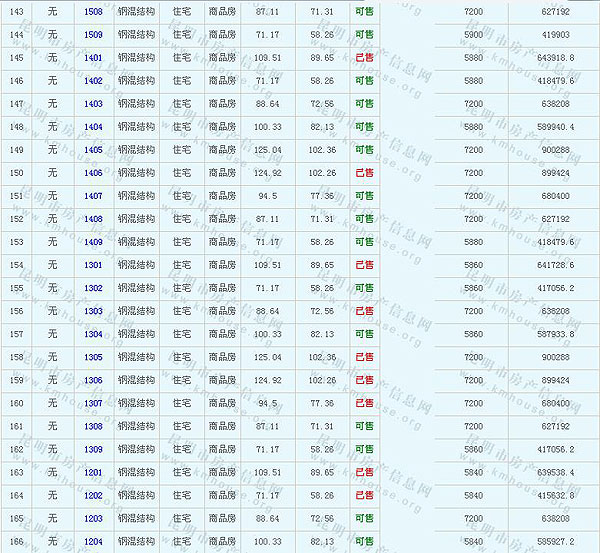Image resolution: width=600 pixels, height=553 pixels.
Task: Click the 1306 room link
Action: click(x=93, y=379)
